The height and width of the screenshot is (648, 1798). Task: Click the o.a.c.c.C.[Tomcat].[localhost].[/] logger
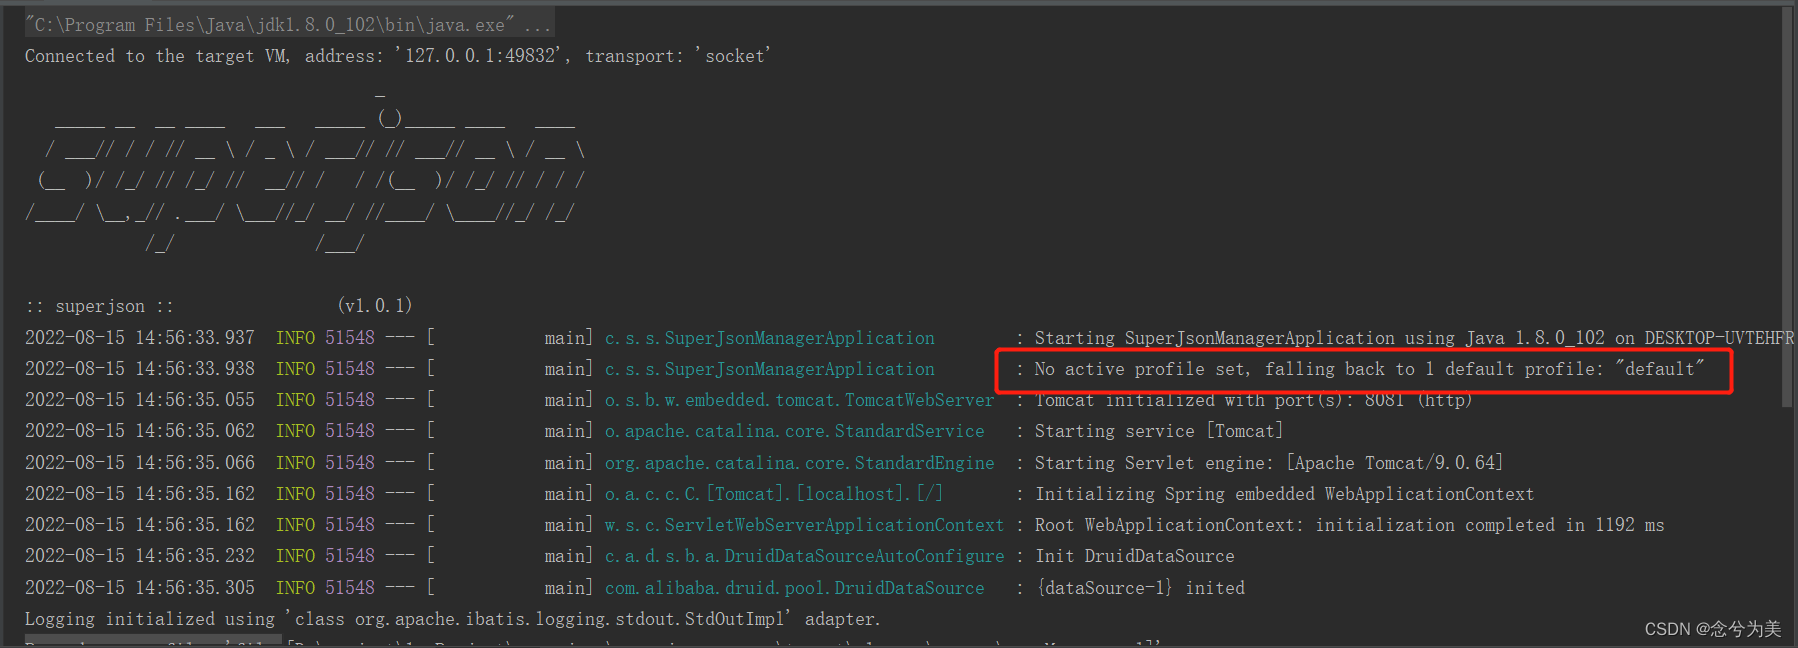[x=773, y=494]
